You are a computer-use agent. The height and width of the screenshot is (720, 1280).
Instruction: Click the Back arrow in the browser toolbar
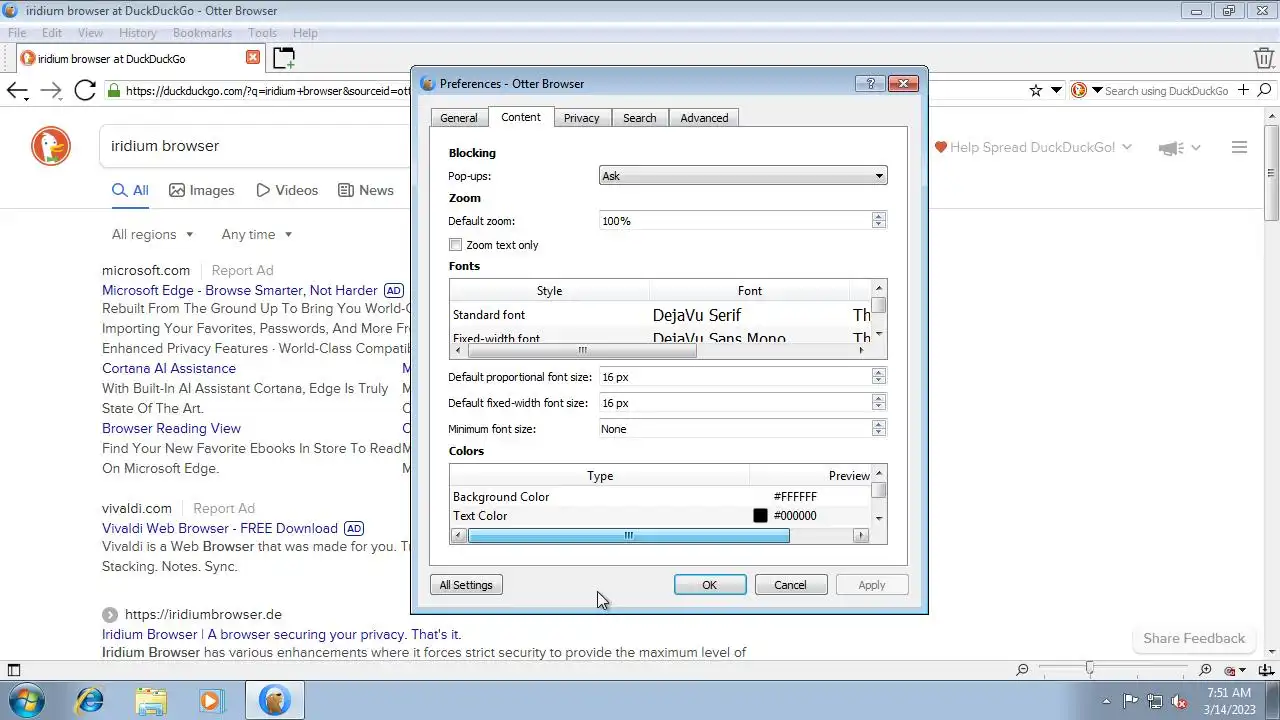(x=17, y=91)
